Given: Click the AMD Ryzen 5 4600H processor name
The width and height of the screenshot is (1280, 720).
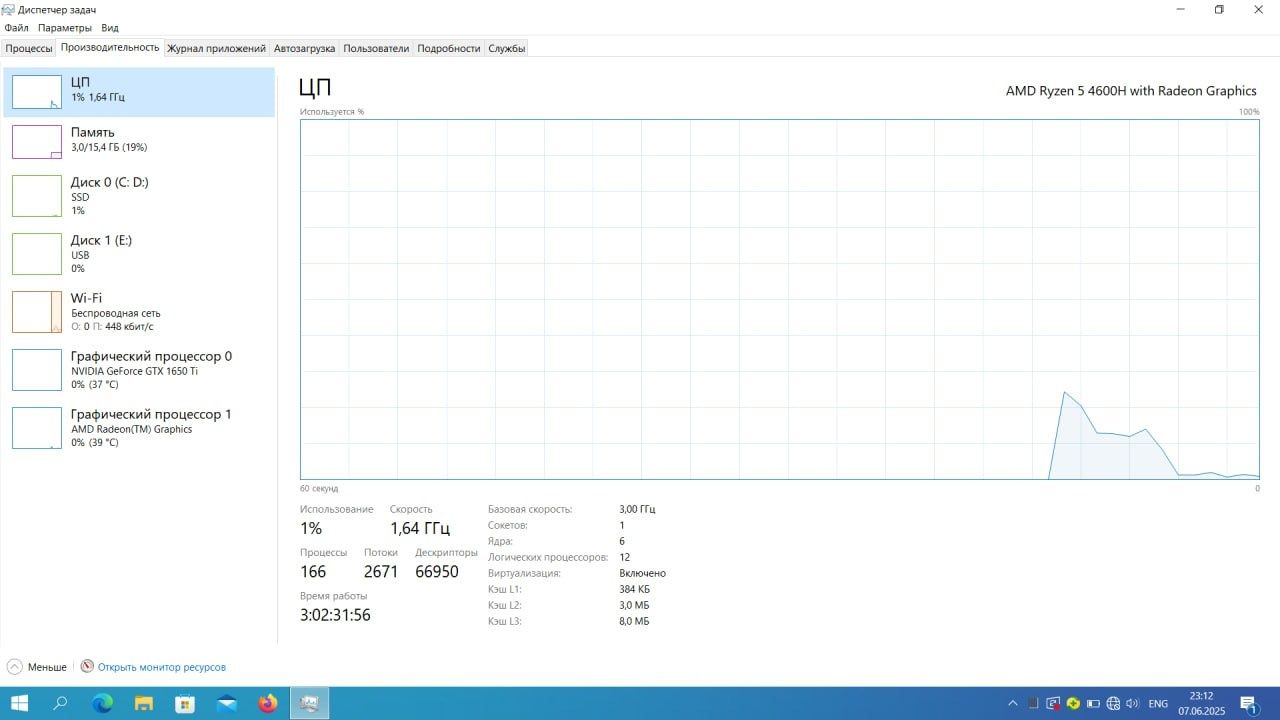Looking at the screenshot, I should tap(1131, 91).
